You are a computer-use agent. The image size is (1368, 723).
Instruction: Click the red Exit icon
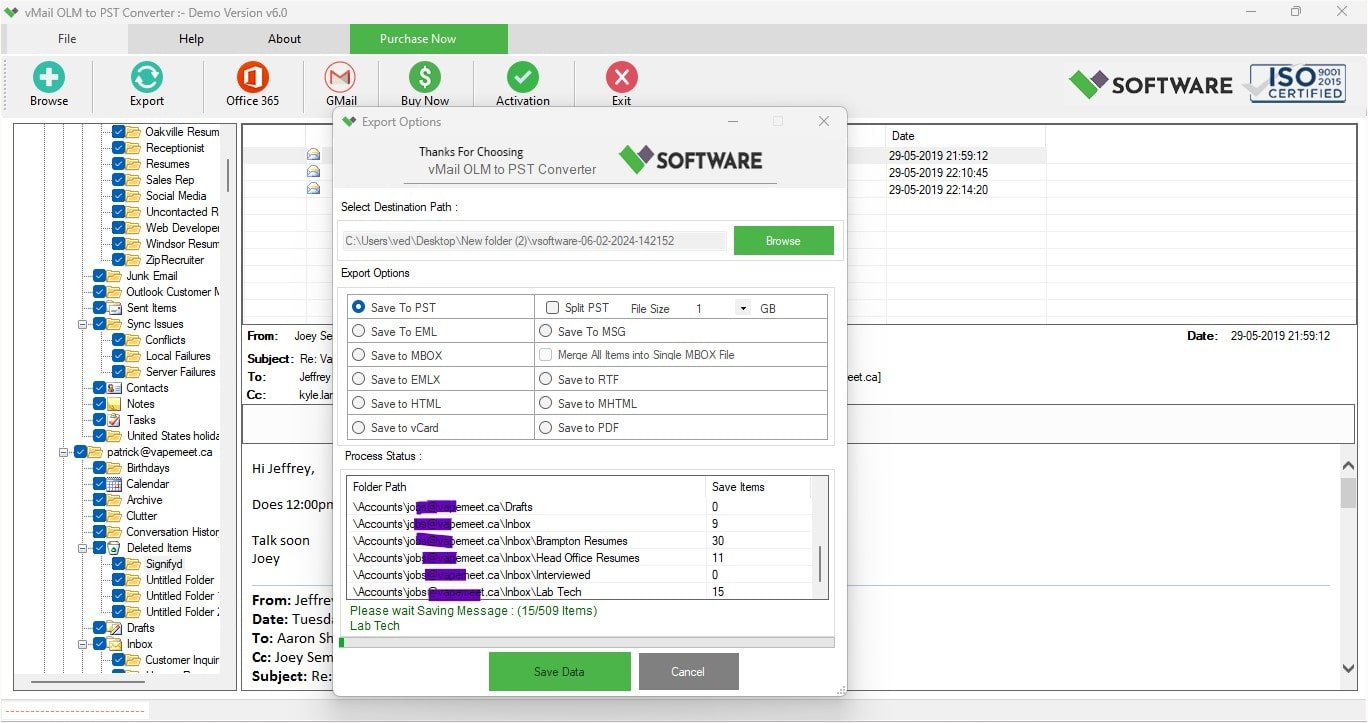tap(621, 78)
